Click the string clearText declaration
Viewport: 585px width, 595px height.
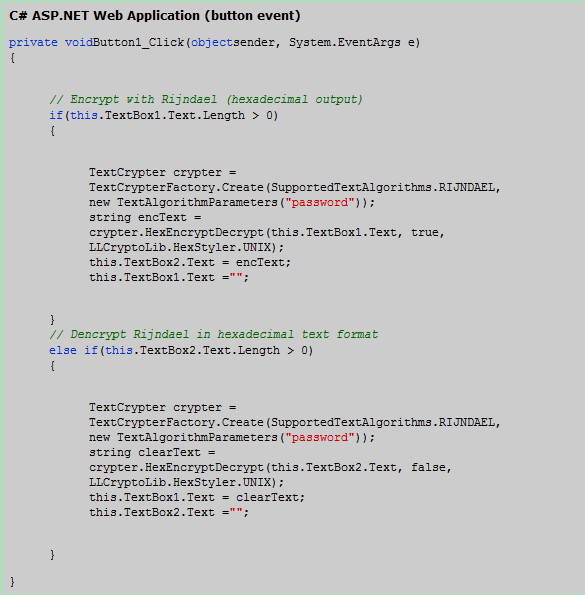(x=152, y=452)
